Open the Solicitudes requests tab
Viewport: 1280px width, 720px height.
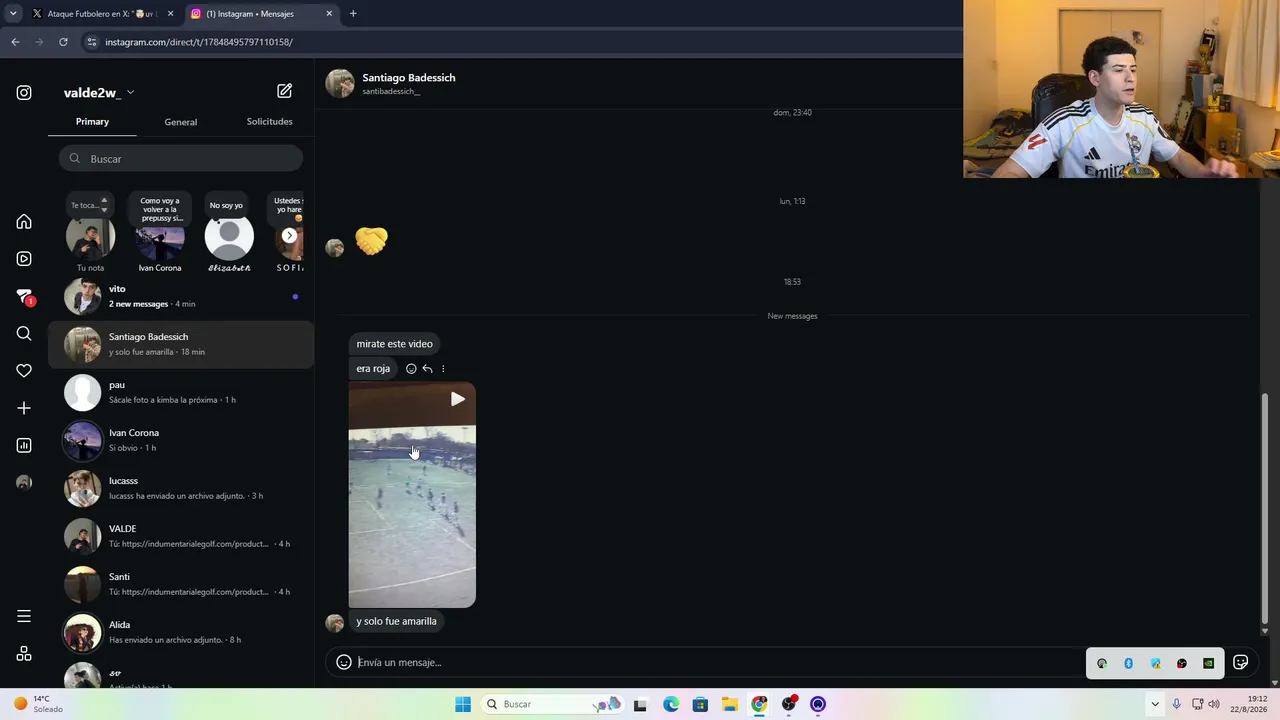pyautogui.click(x=269, y=122)
